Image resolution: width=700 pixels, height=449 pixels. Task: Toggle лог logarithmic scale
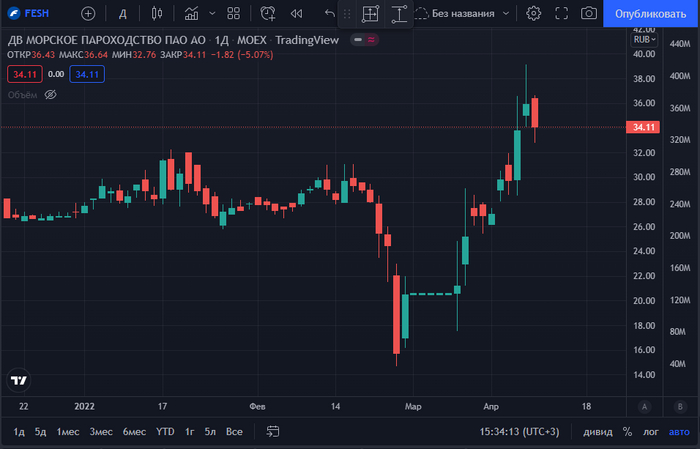click(x=653, y=432)
